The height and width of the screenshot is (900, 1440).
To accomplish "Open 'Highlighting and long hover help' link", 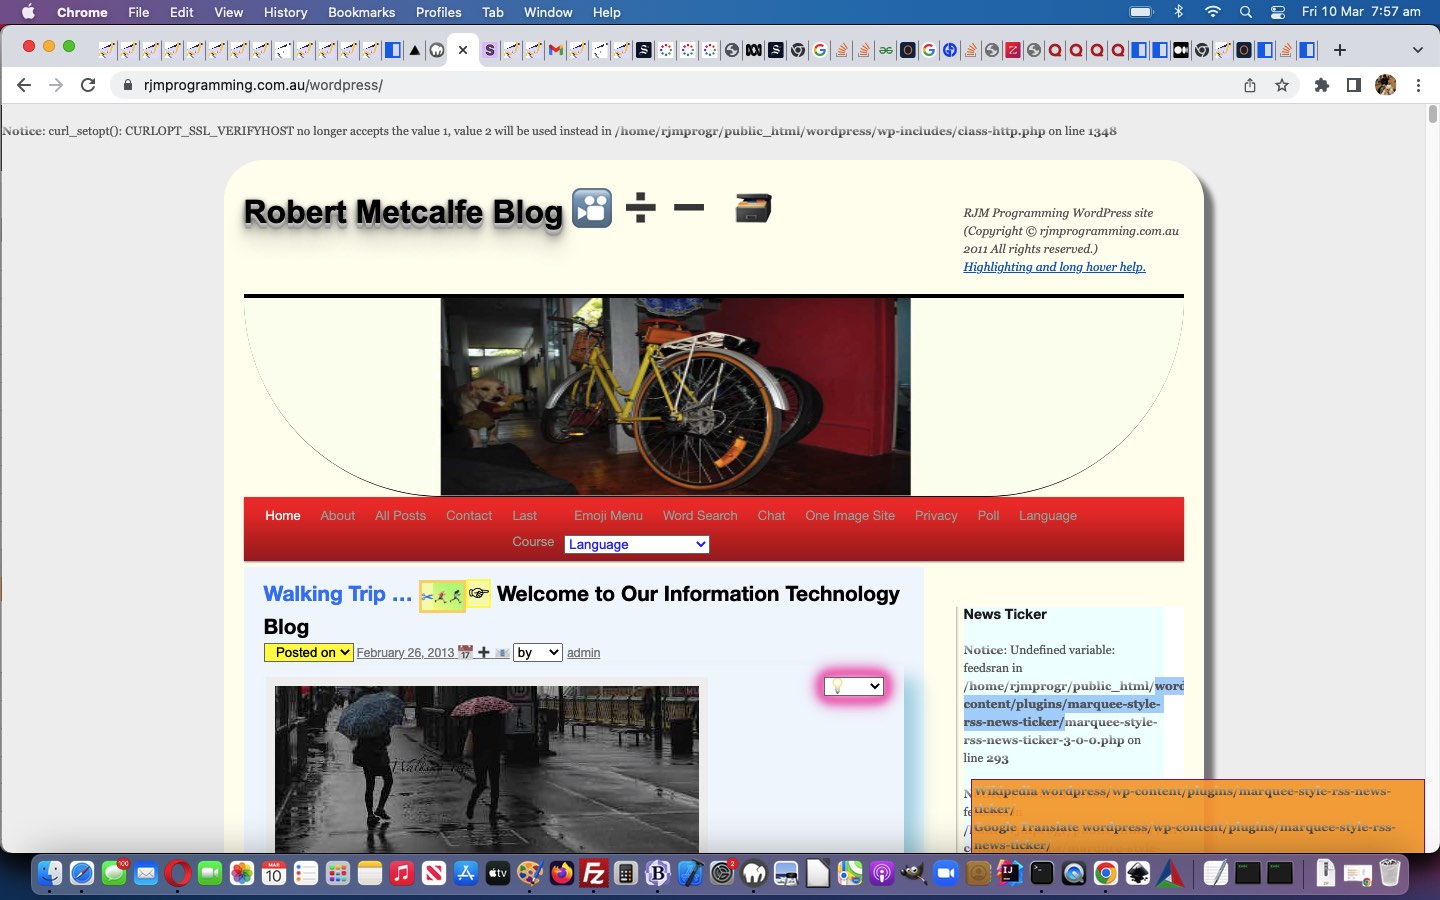I will (x=1054, y=267).
